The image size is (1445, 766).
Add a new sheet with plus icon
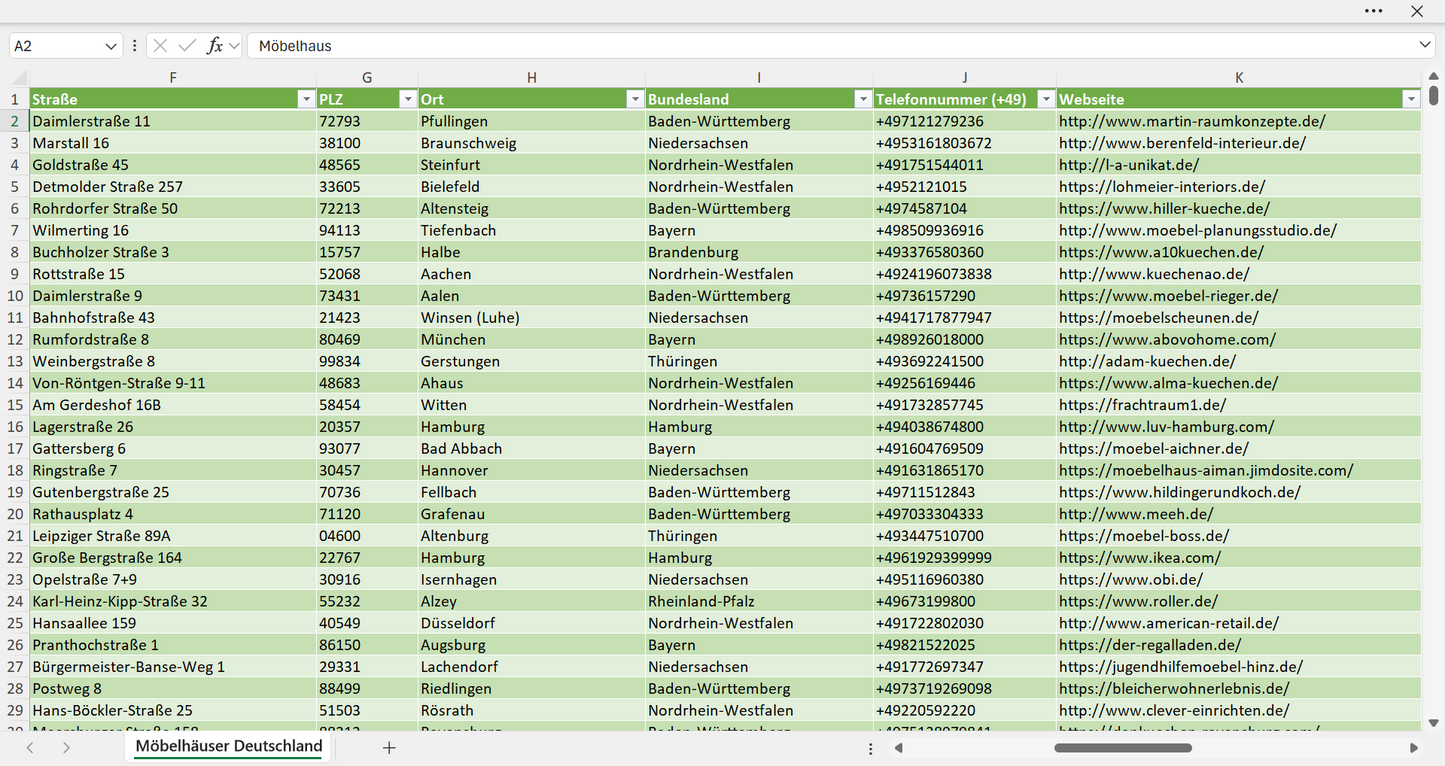(x=389, y=747)
